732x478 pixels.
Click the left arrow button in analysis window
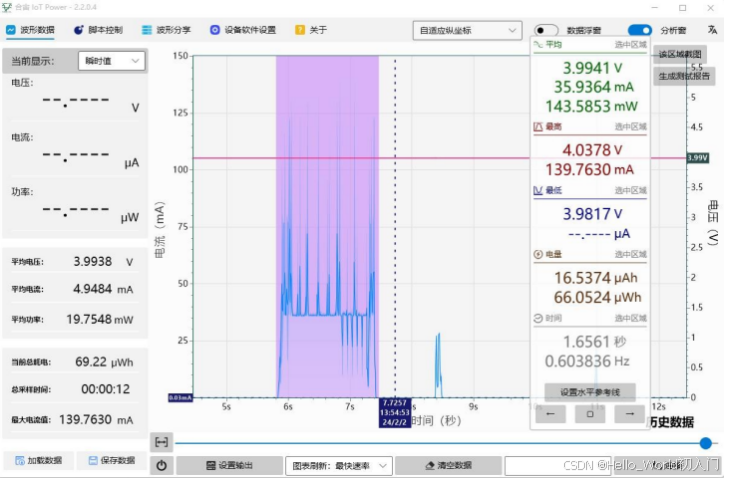pyautogui.click(x=550, y=414)
